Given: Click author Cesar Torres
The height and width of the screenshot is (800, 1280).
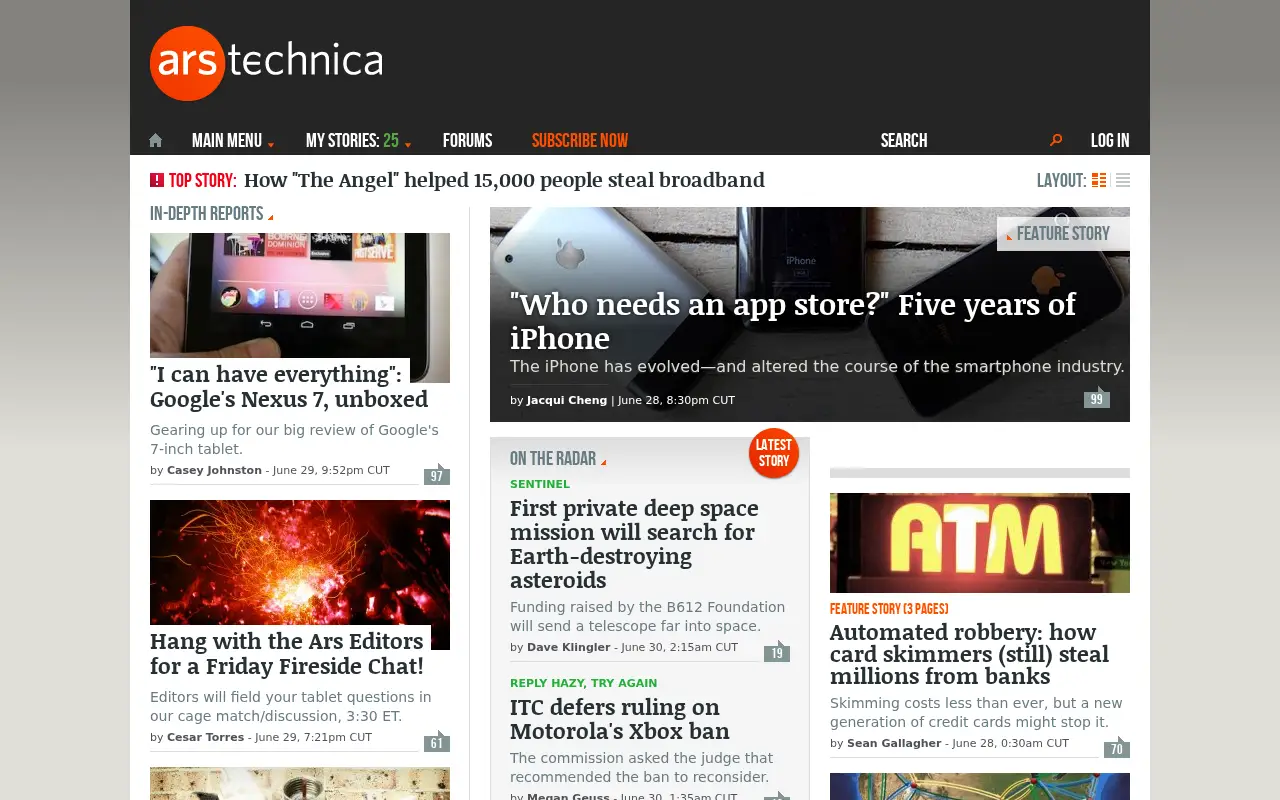Looking at the screenshot, I should pos(205,737).
